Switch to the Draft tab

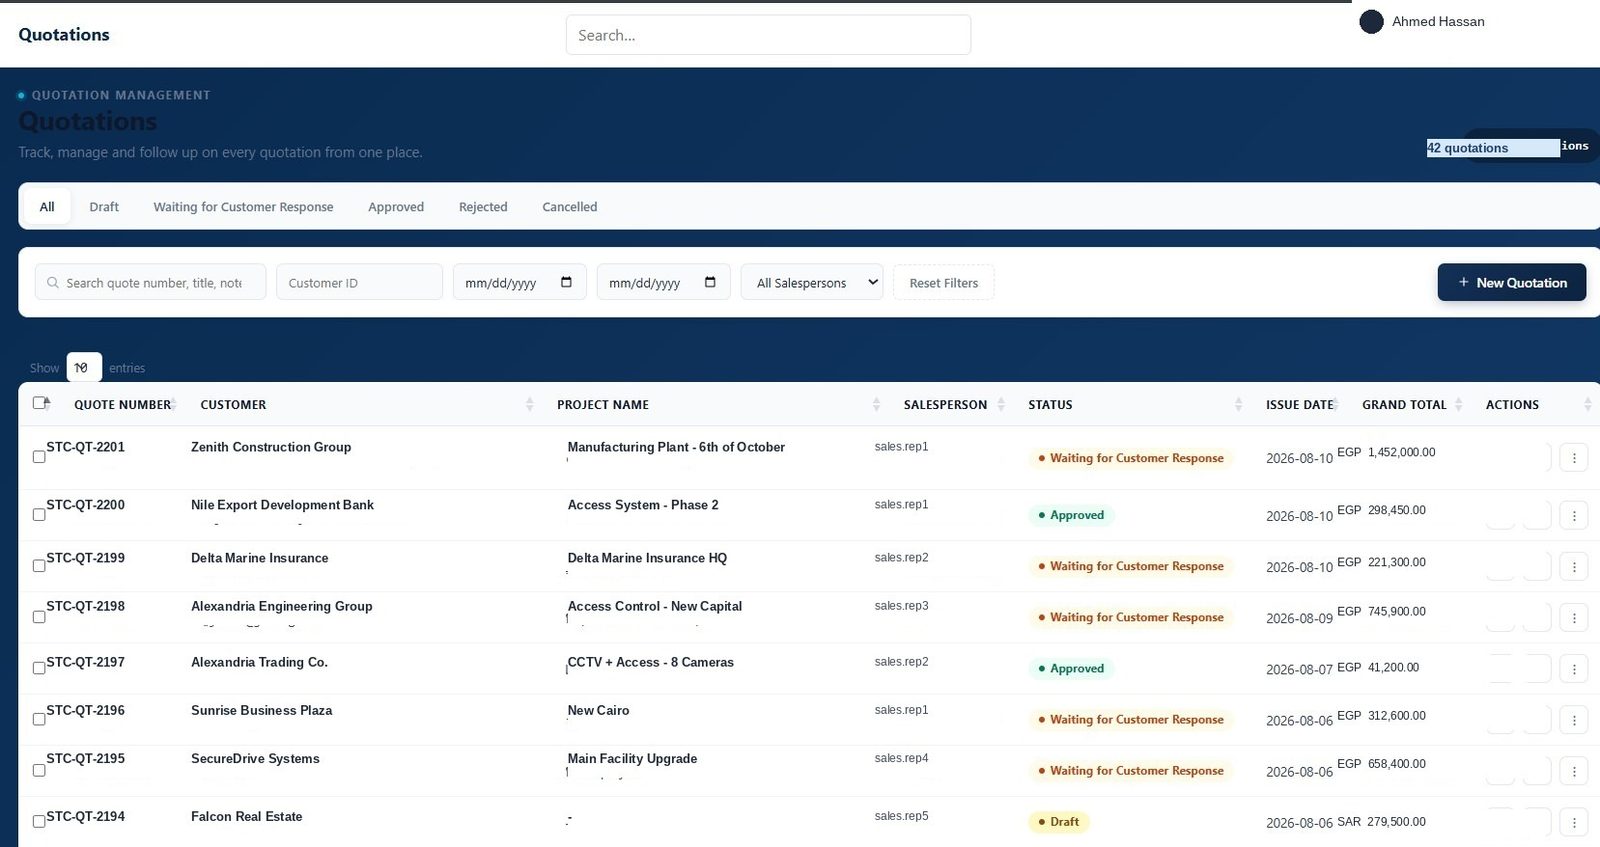pyautogui.click(x=104, y=207)
